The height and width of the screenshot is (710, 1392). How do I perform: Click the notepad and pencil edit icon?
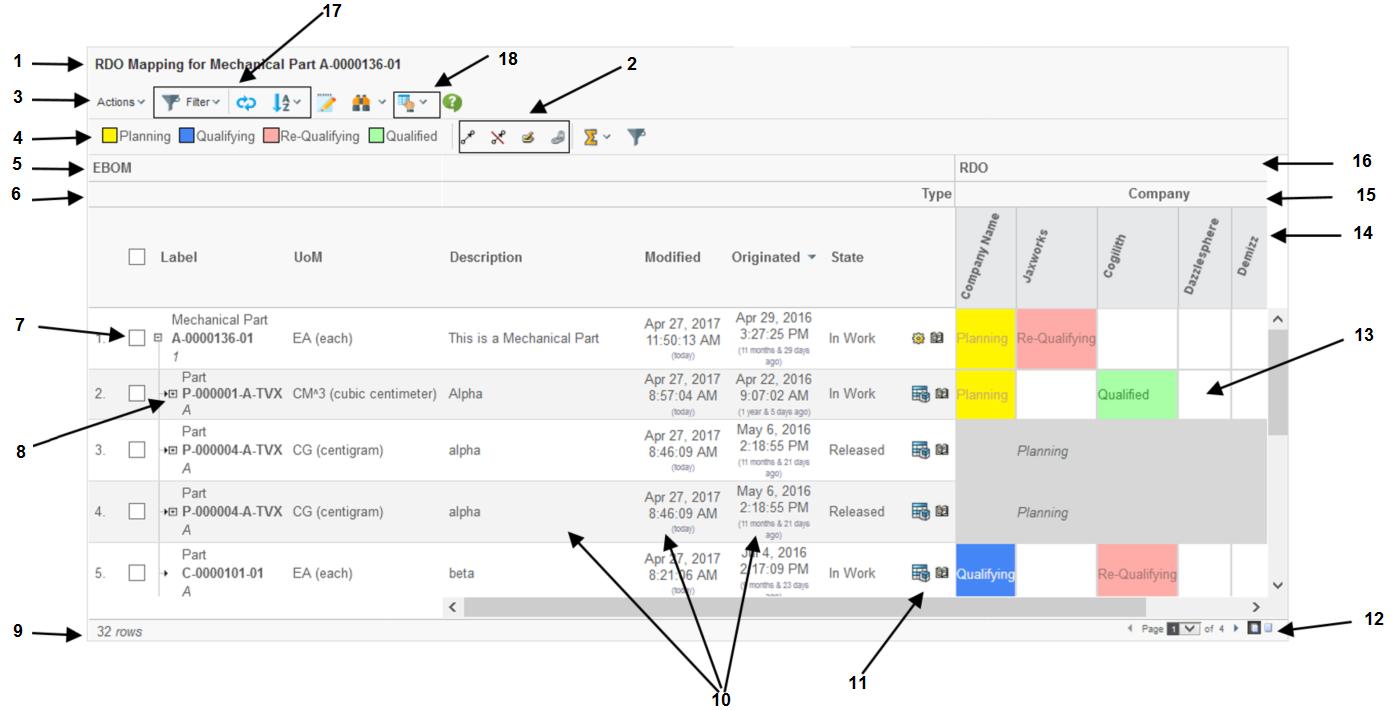[x=326, y=102]
